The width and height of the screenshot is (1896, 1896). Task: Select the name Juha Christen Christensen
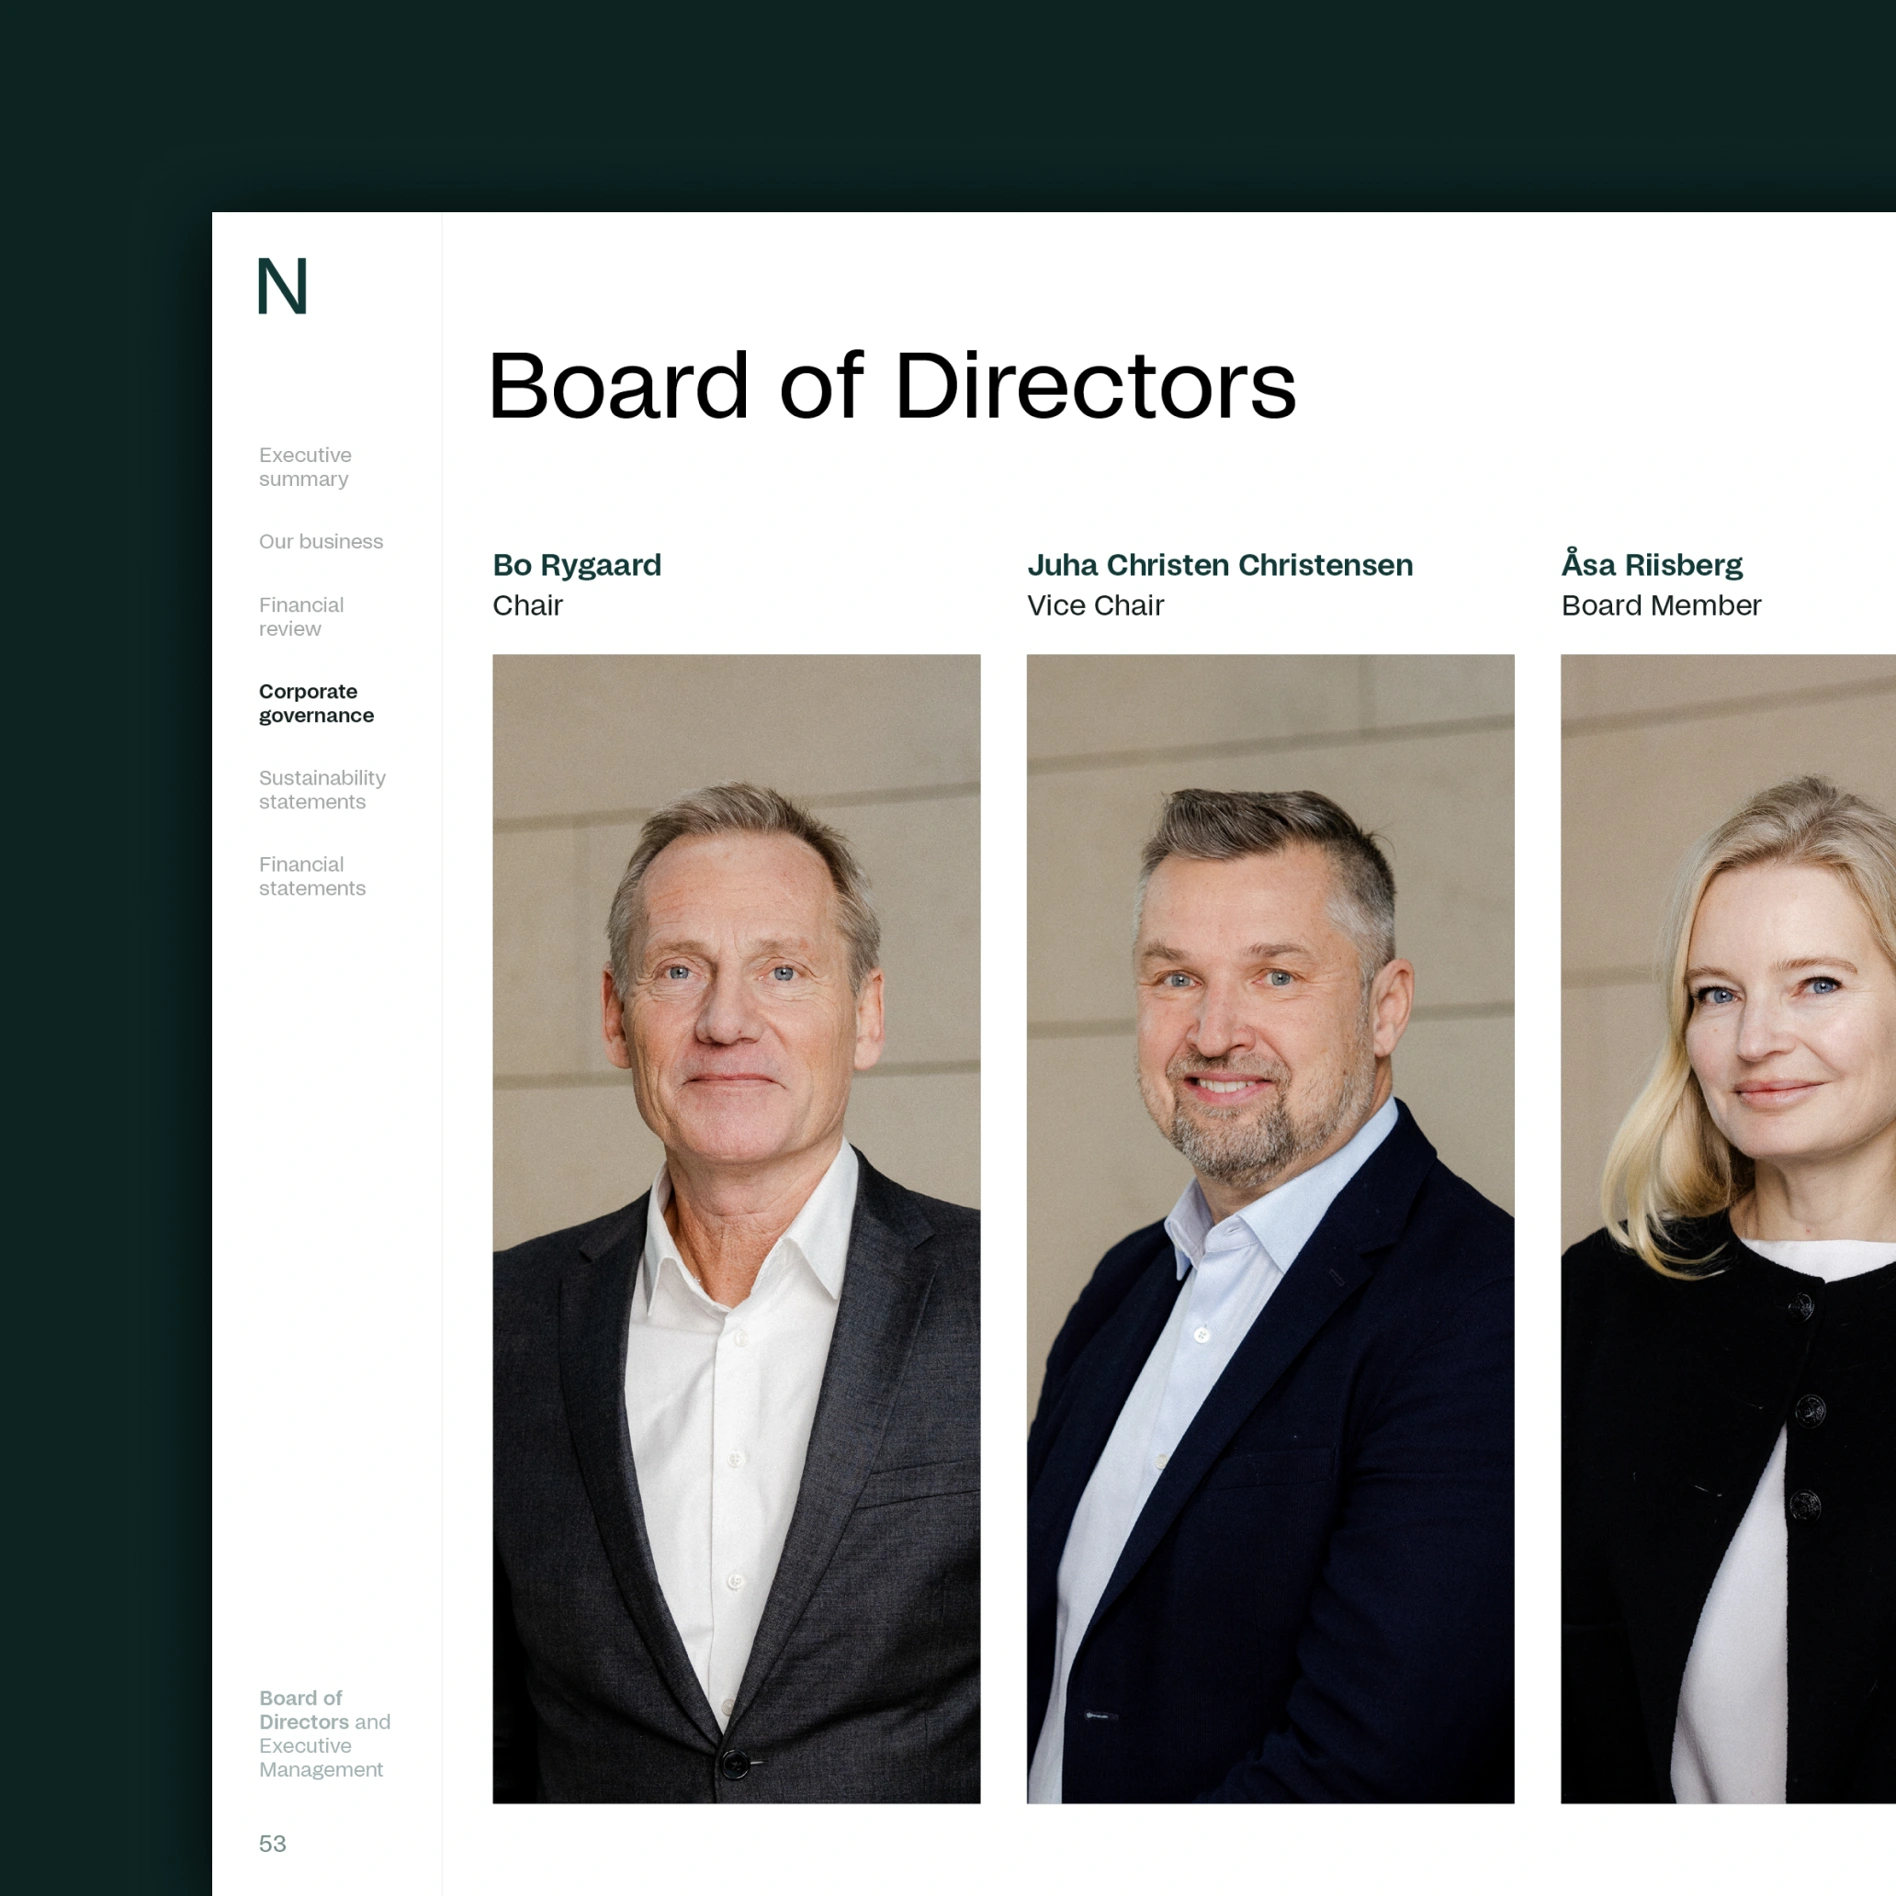(1219, 565)
